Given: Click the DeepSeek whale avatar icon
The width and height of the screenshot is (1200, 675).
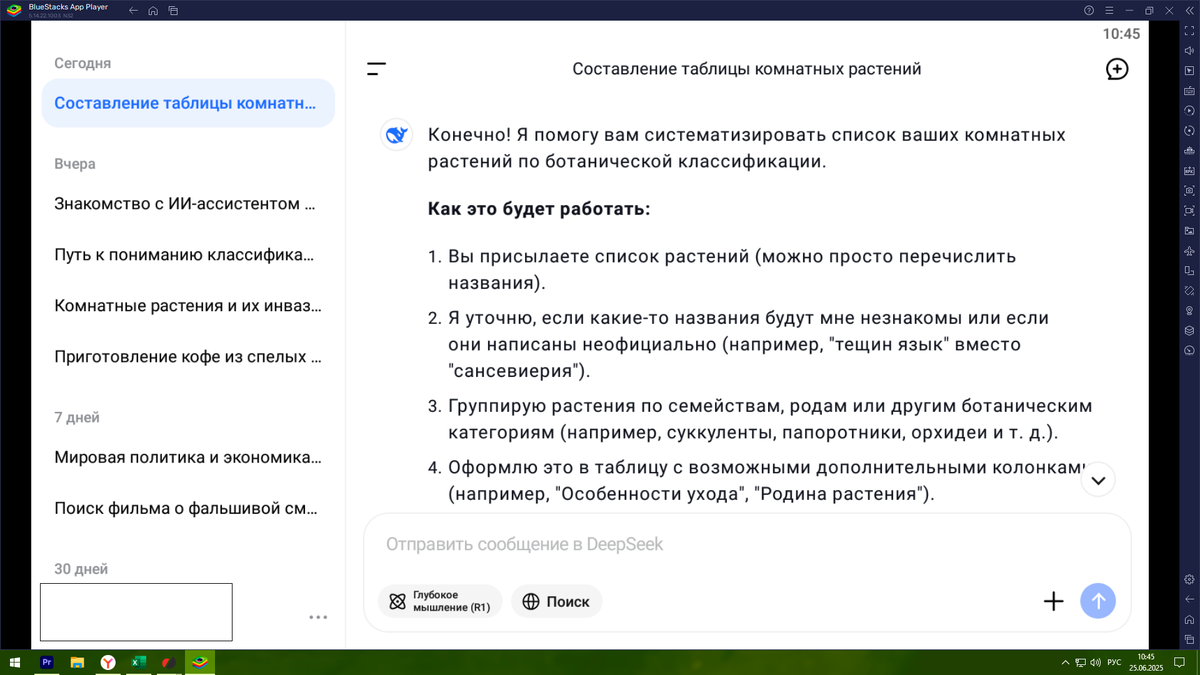Looking at the screenshot, I should pyautogui.click(x=397, y=135).
